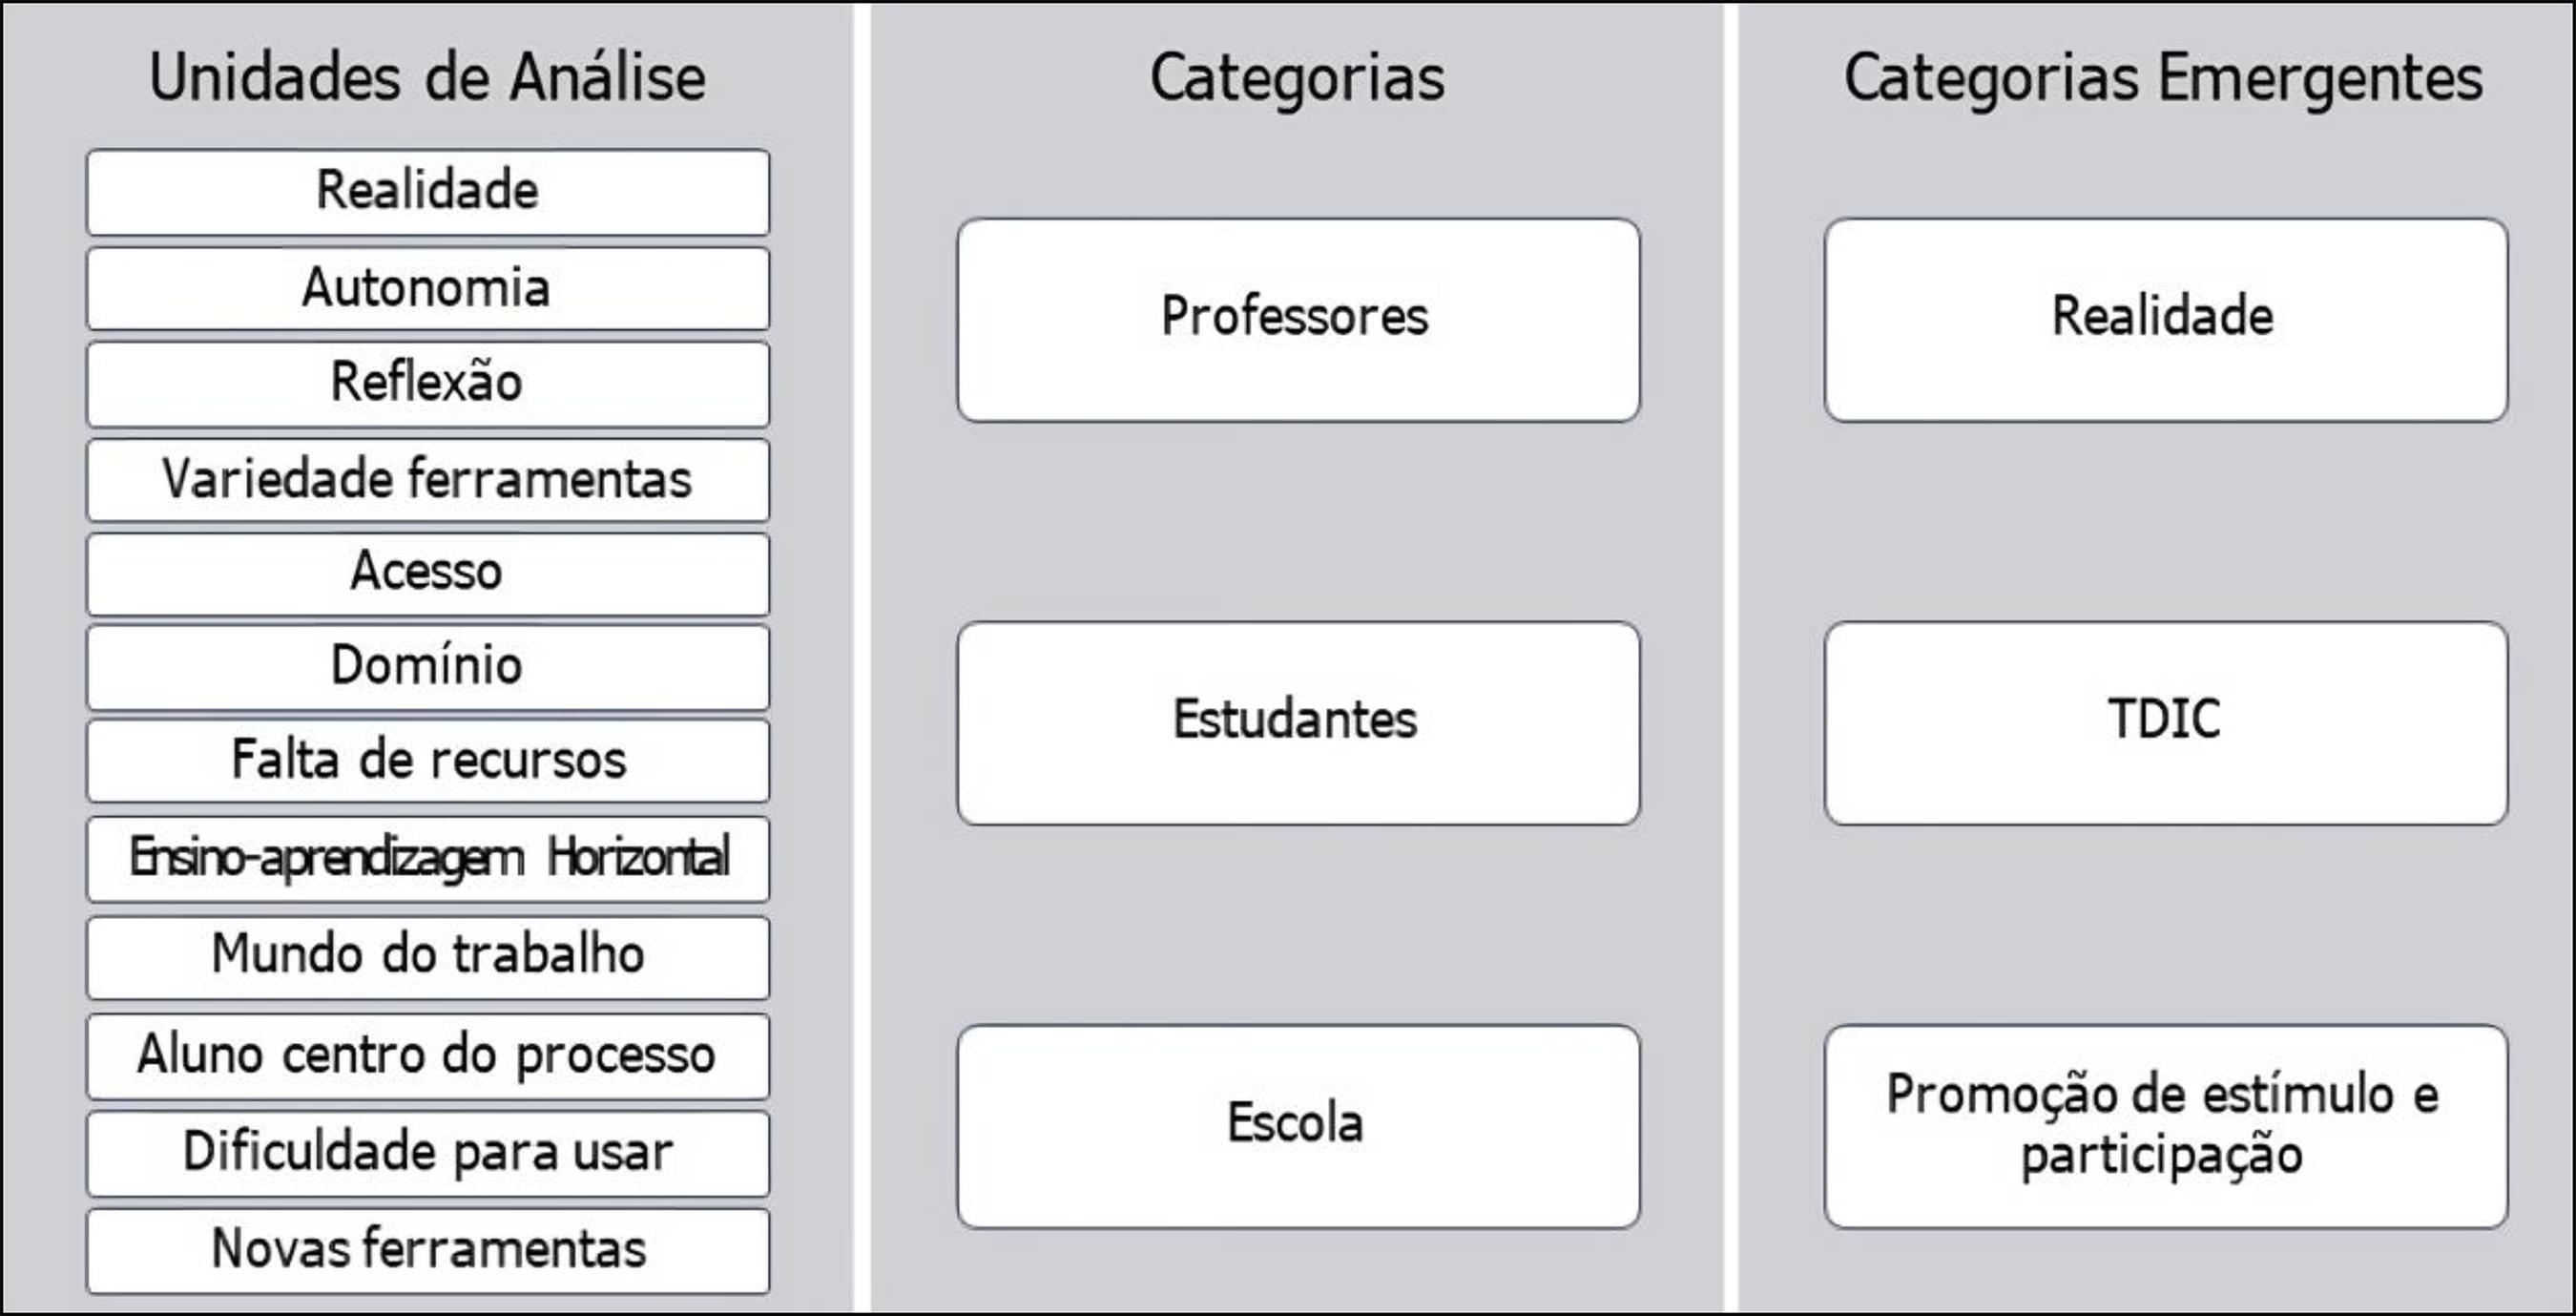The width and height of the screenshot is (2576, 1316).
Task: Select the Promoção de estímulo e participação box
Action: (x=2165, y=1125)
